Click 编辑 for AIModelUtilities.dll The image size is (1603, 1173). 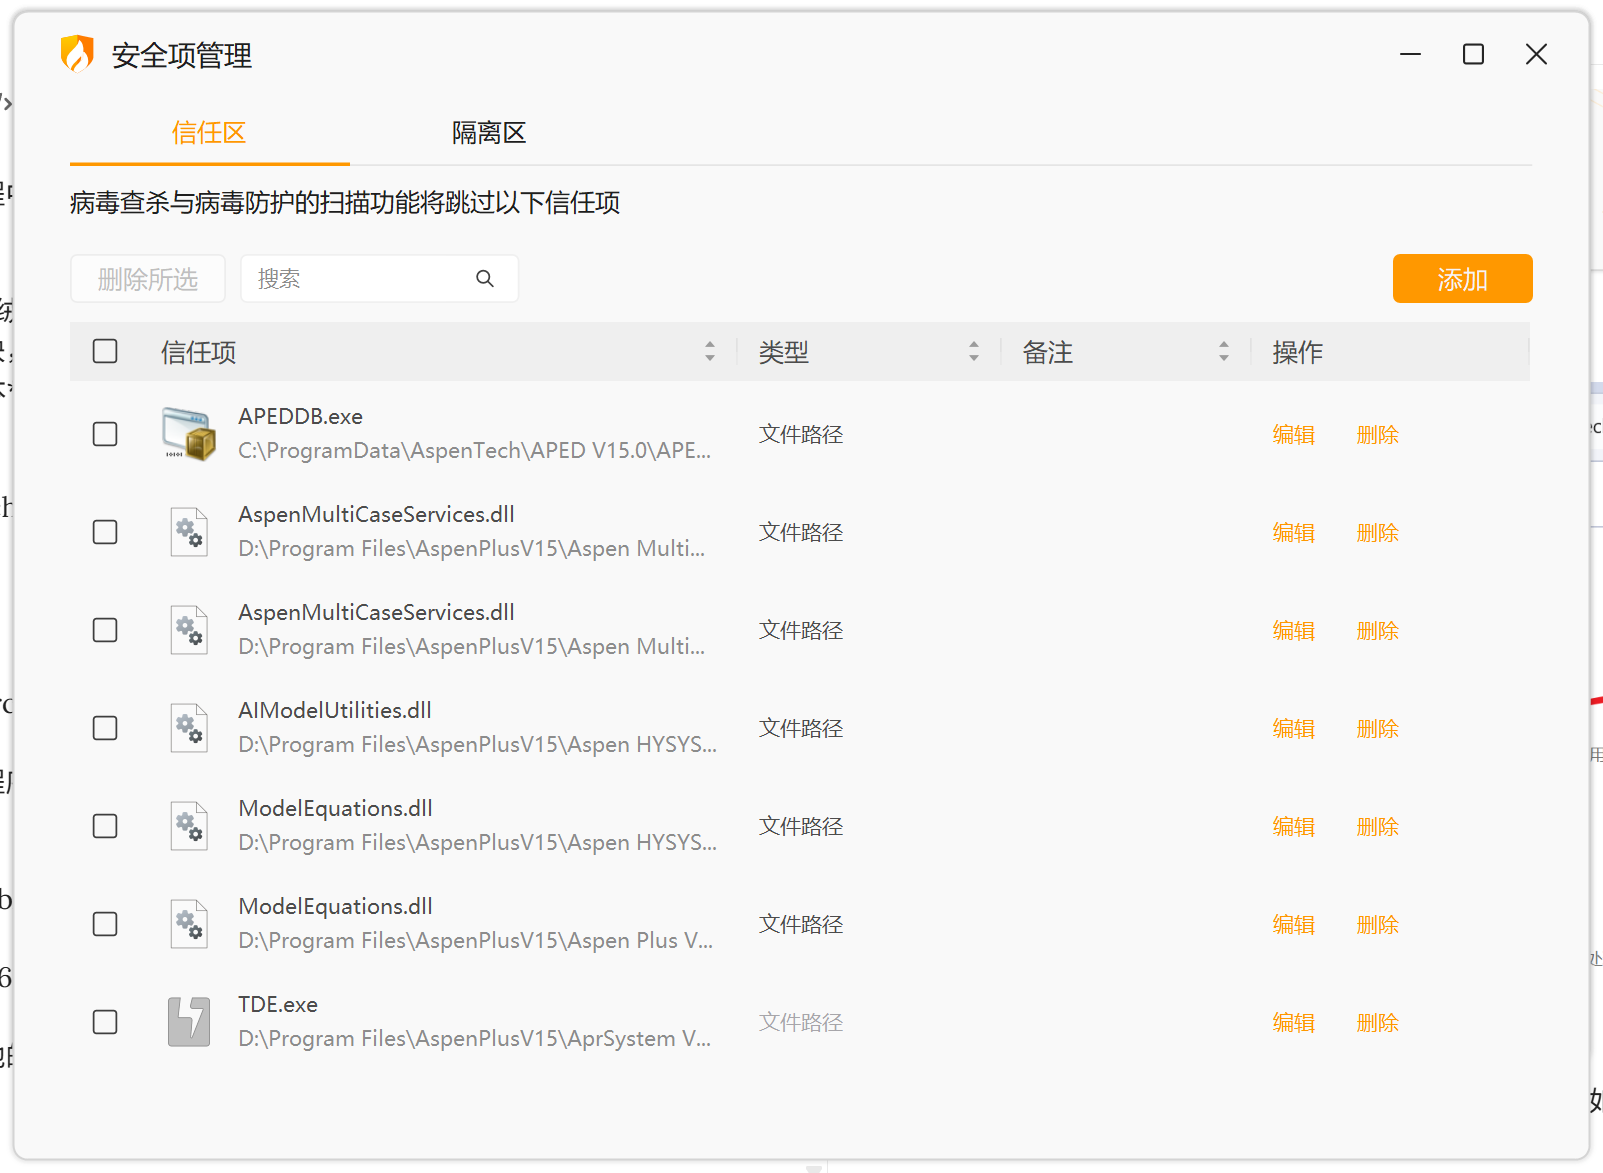(x=1293, y=728)
